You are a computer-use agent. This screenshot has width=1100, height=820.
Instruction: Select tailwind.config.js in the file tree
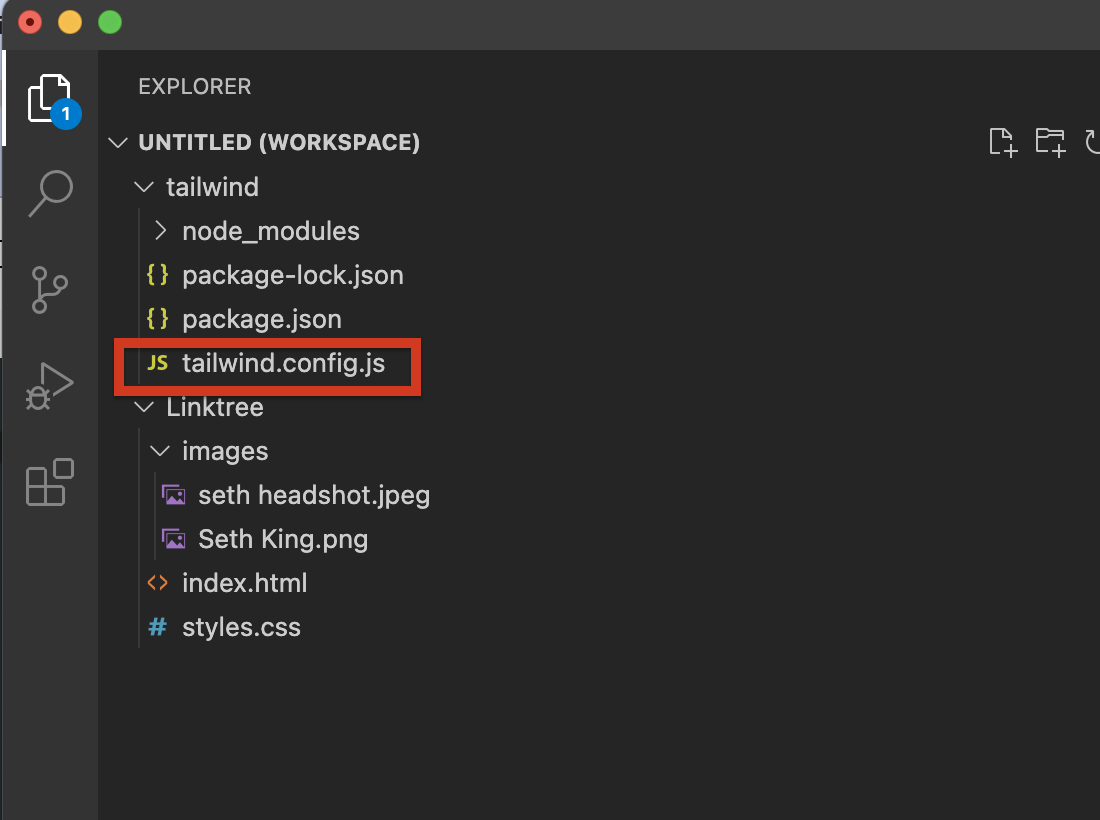(283, 363)
